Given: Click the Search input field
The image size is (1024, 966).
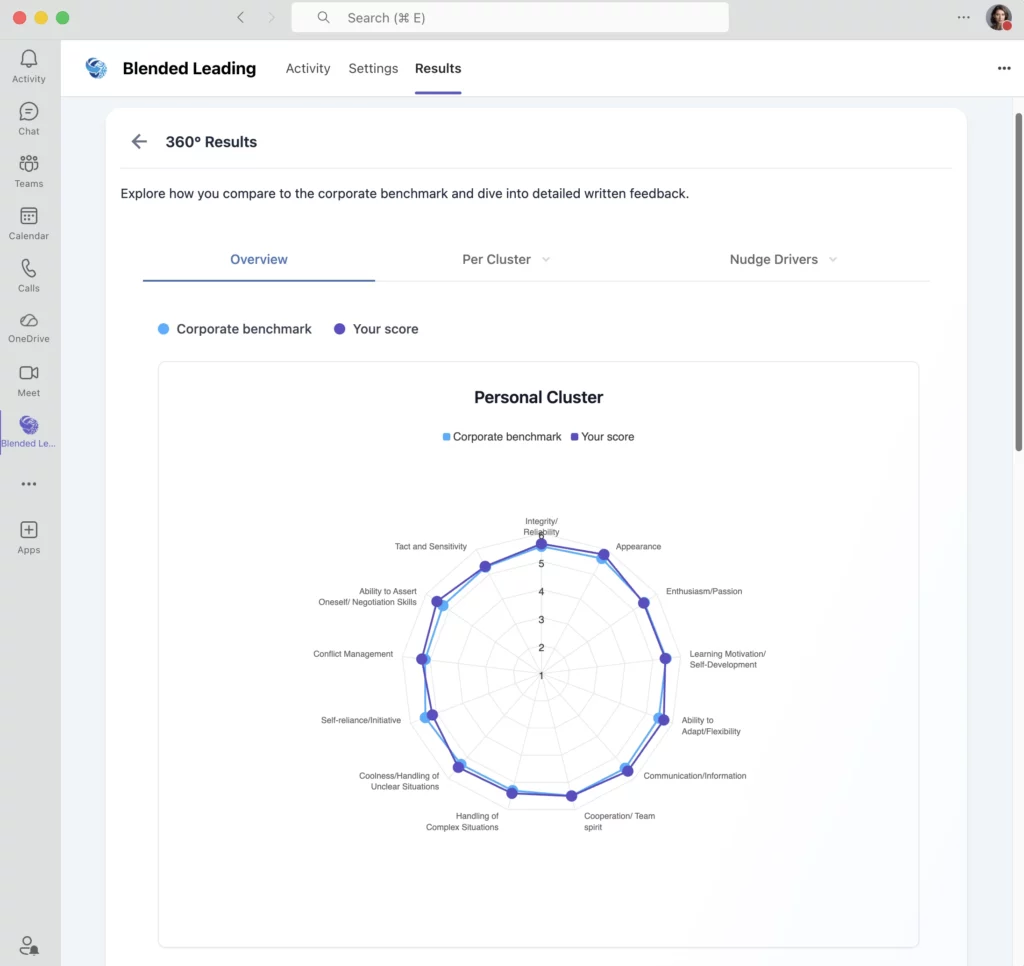Looking at the screenshot, I should (x=510, y=17).
